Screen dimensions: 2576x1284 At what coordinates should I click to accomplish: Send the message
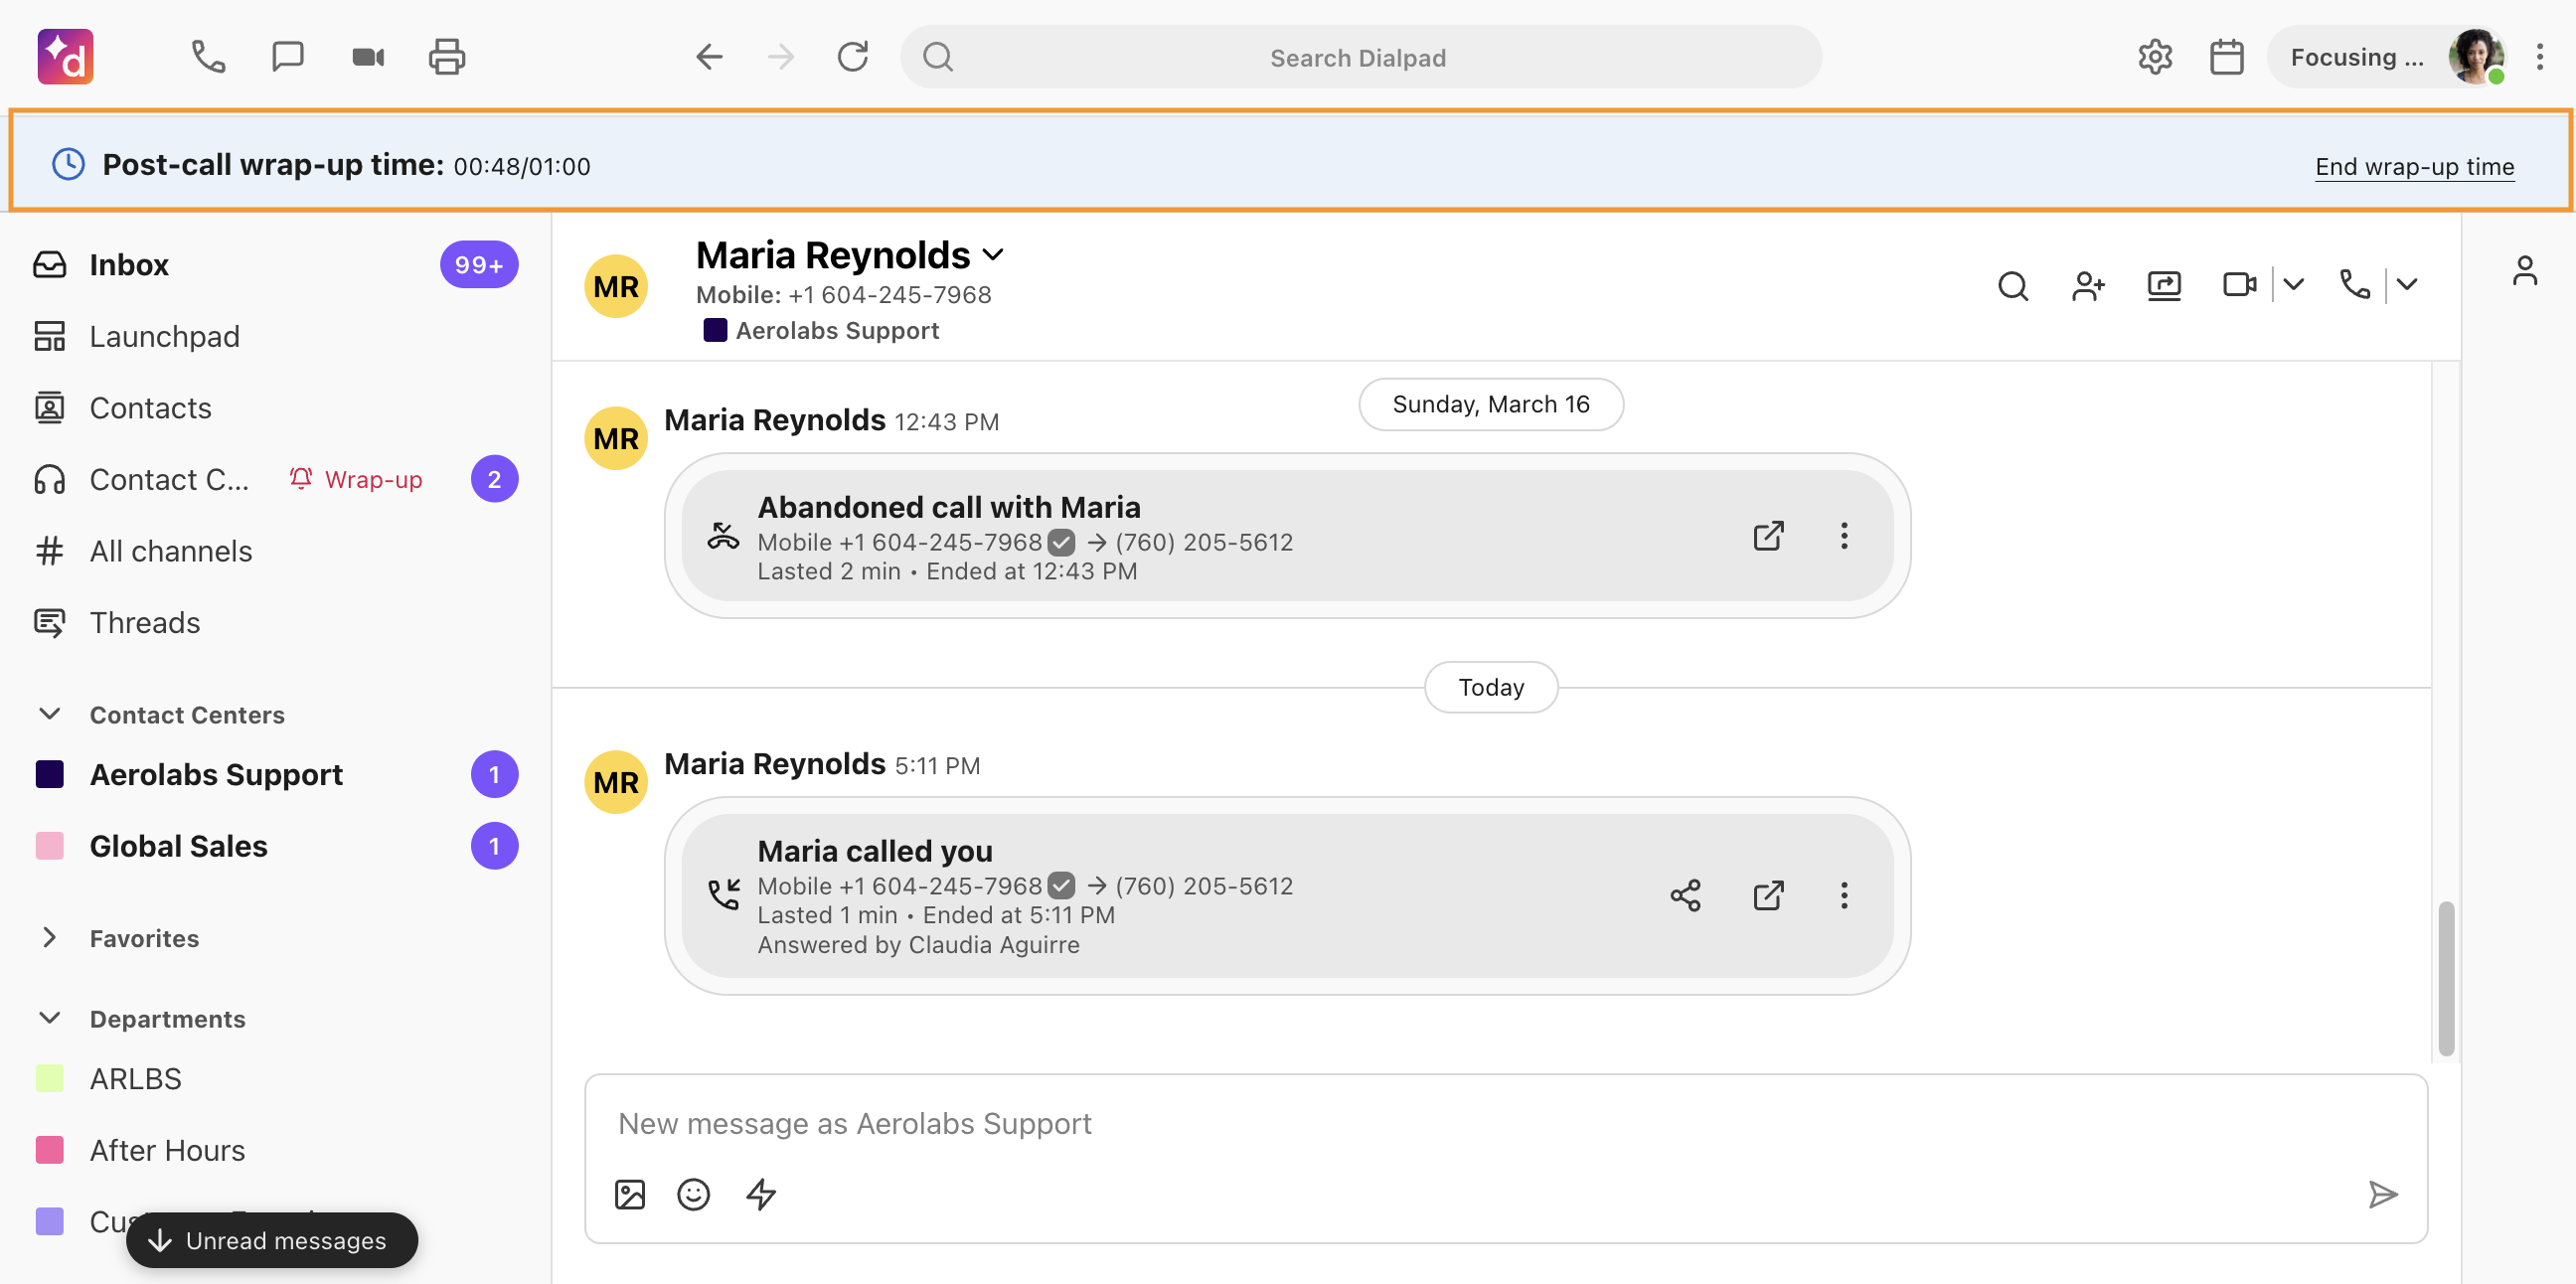coord(2383,1194)
